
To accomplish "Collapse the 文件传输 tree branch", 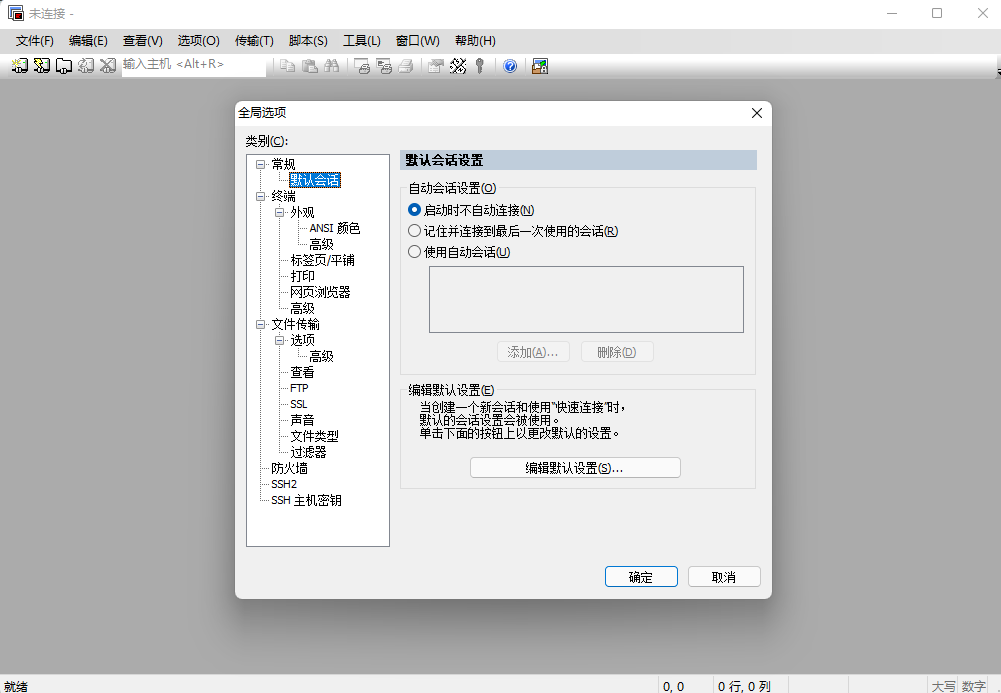I will pyautogui.click(x=259, y=323).
